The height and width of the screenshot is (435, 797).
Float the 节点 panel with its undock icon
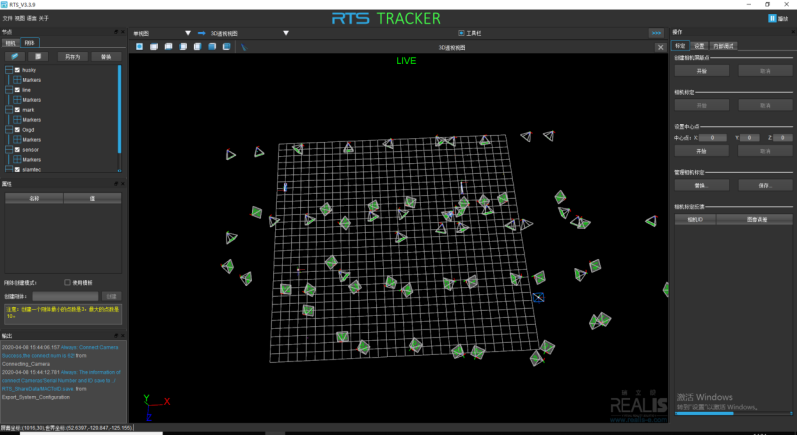tap(116, 32)
